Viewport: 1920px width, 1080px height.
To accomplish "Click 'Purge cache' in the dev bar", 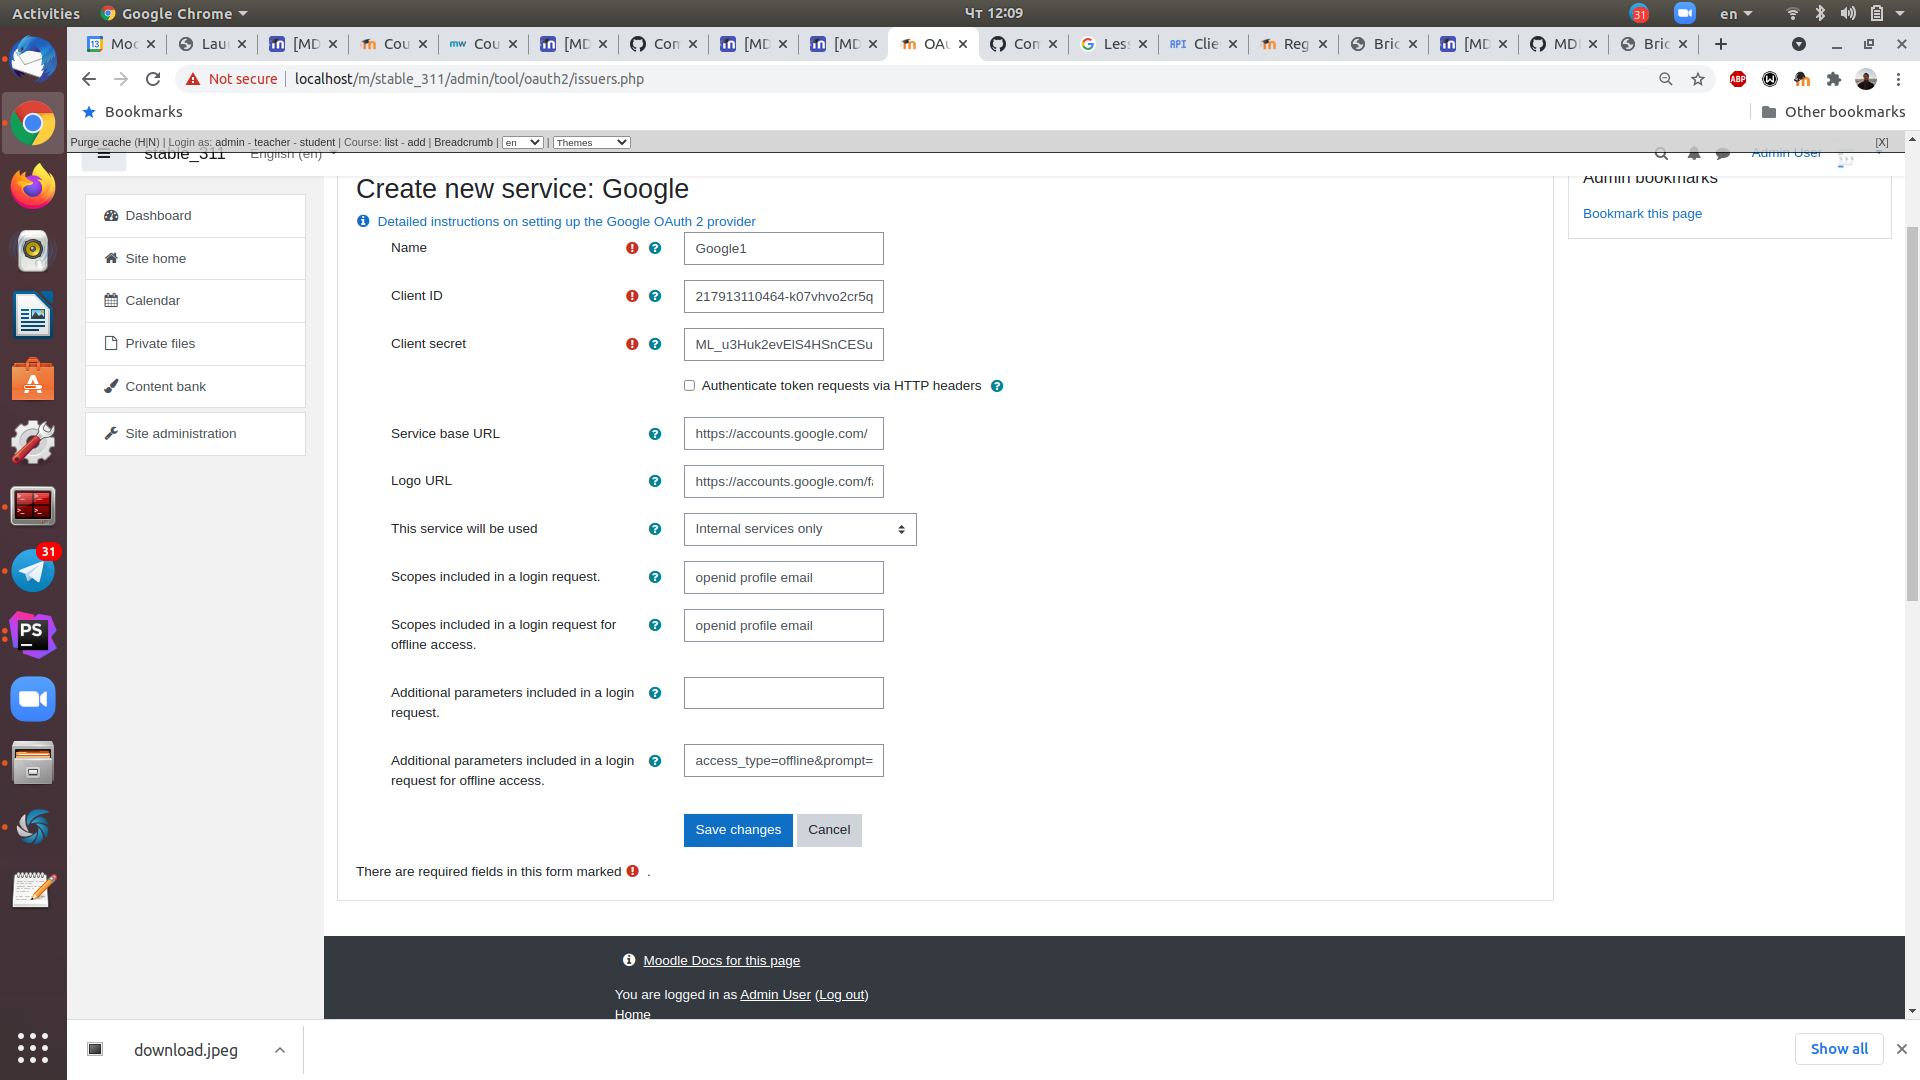I will 100,143.
